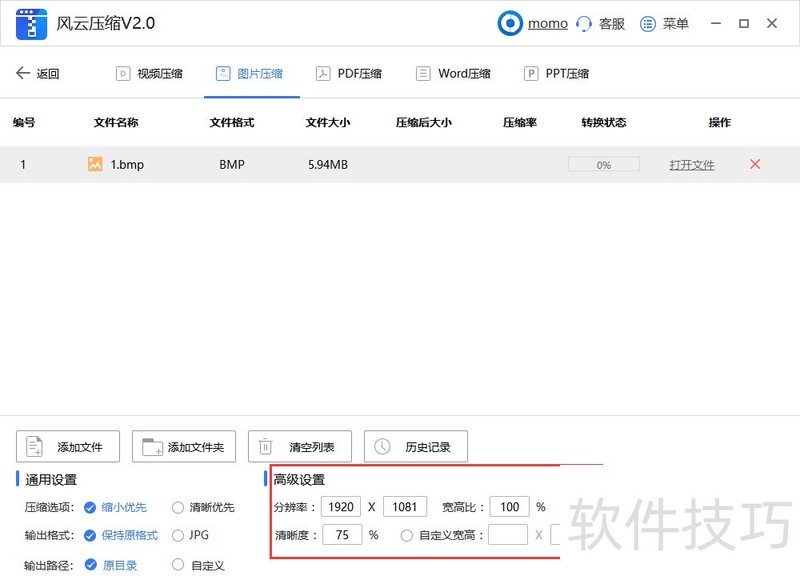
Task: Click the trash icon on 清空列表 button
Action: pos(266,446)
